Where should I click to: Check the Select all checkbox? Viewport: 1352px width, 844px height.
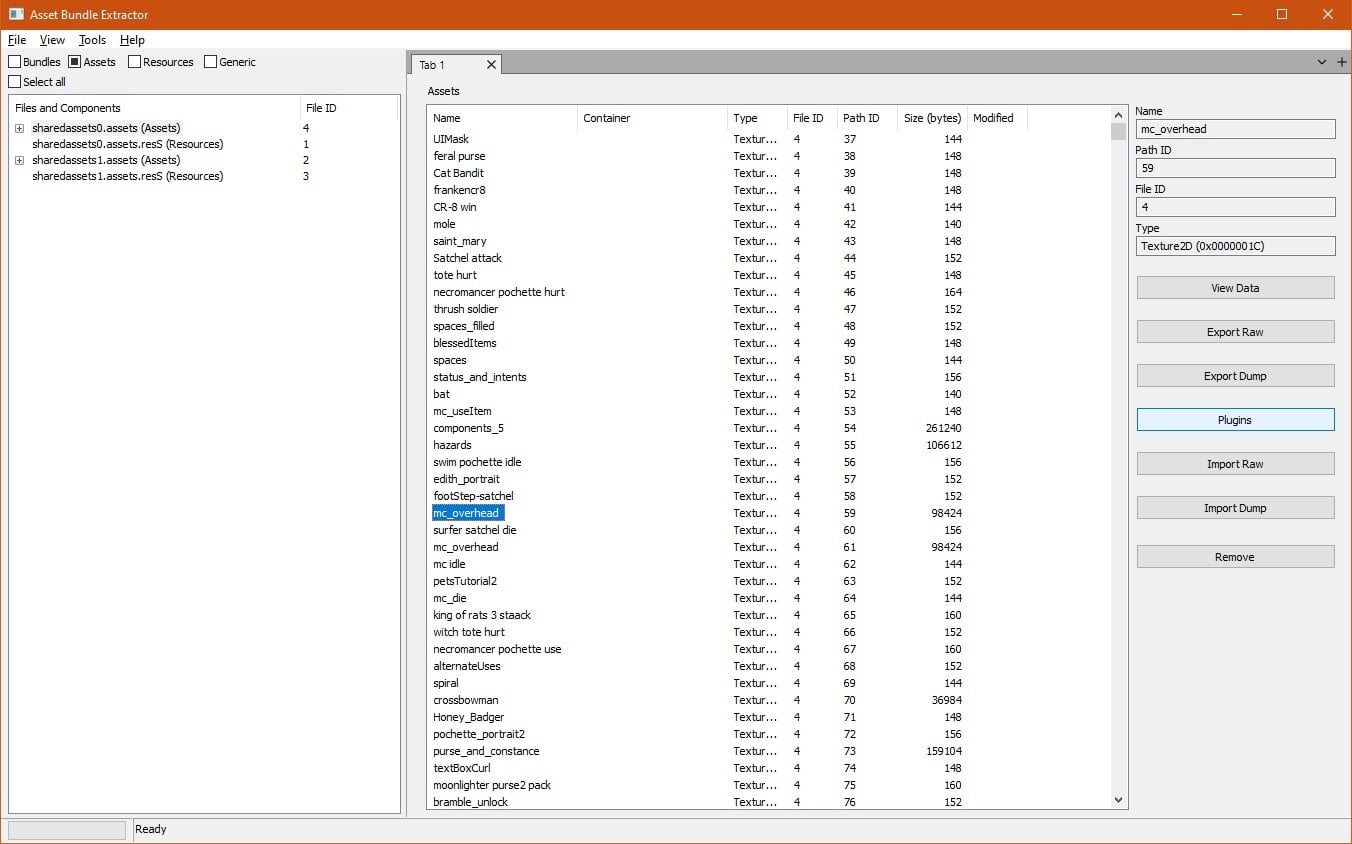click(14, 82)
